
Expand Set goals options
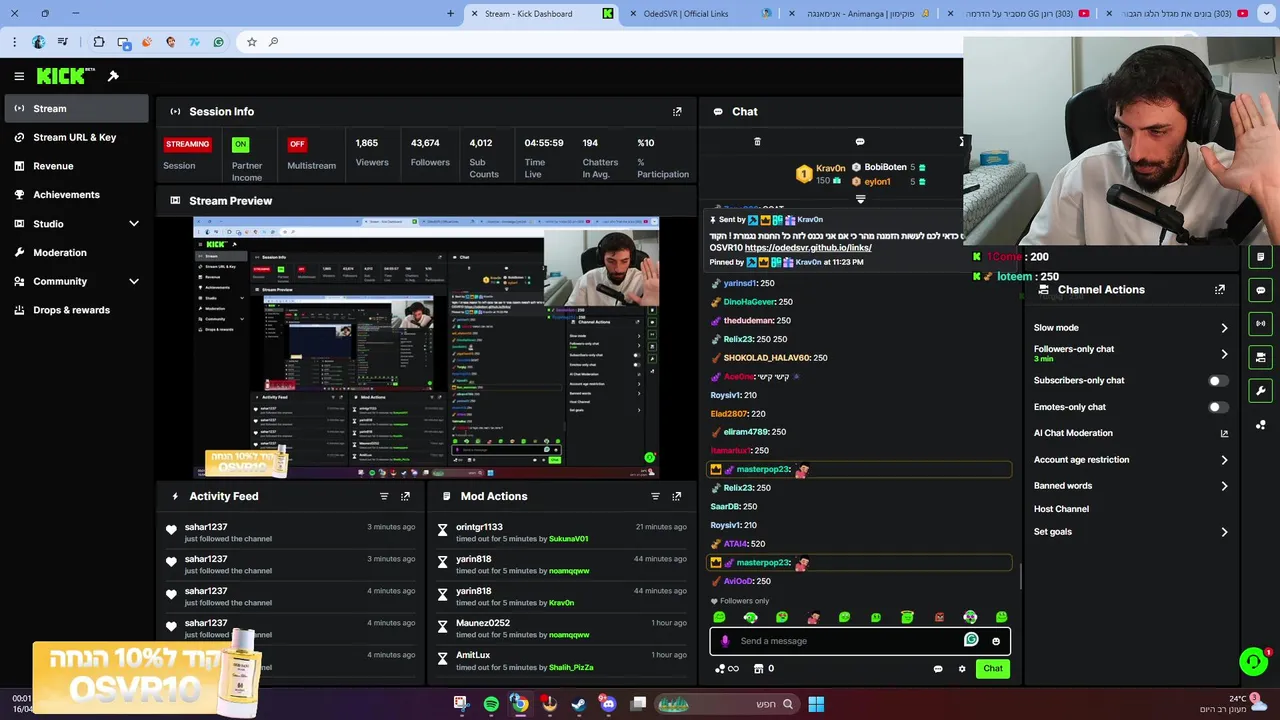point(1224,532)
